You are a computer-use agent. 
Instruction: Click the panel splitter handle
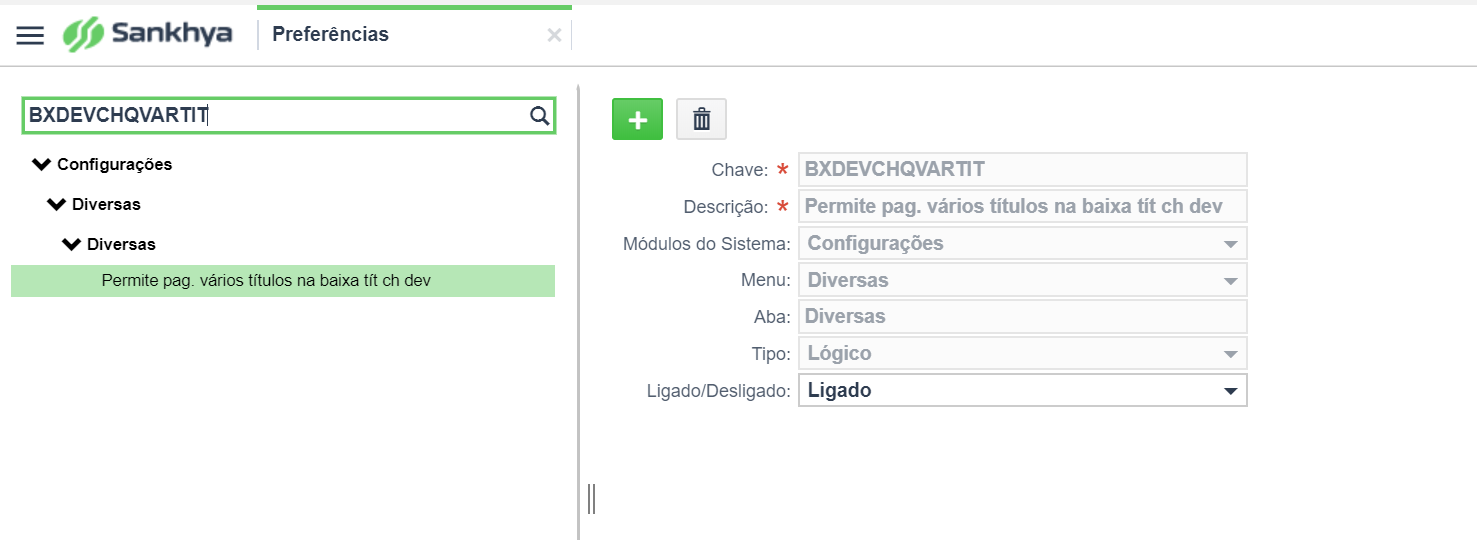click(591, 498)
